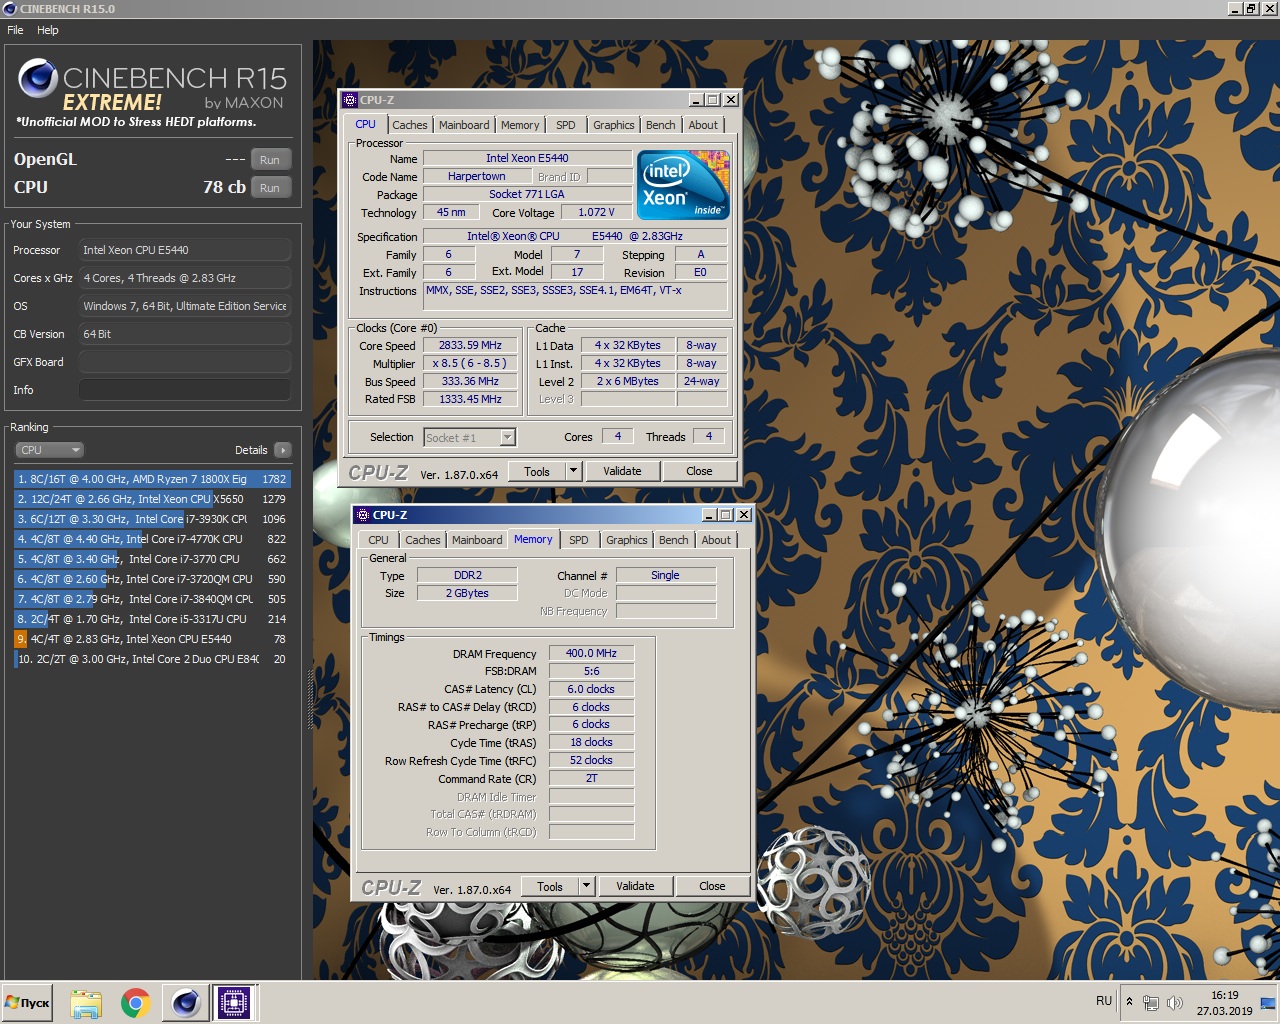1280x1024 pixels.
Task: Click Close button in top CPU-Z window
Action: coord(699,471)
